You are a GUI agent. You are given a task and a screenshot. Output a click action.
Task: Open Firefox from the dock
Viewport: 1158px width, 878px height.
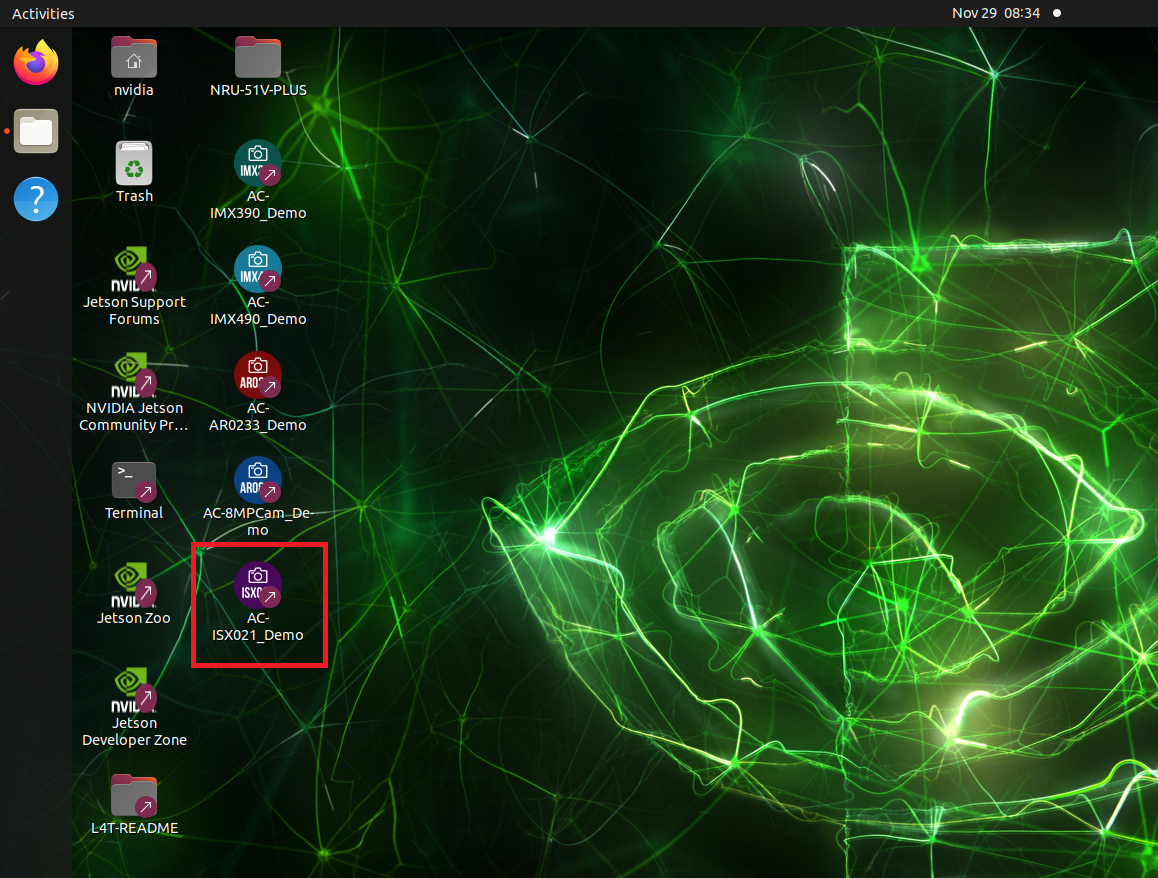pos(36,63)
